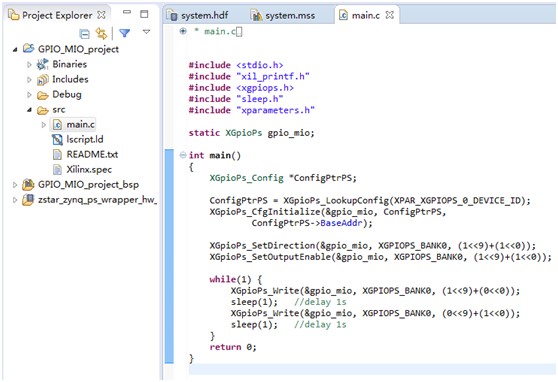
Task: Collapse the src folder arrow
Action: coord(30,110)
